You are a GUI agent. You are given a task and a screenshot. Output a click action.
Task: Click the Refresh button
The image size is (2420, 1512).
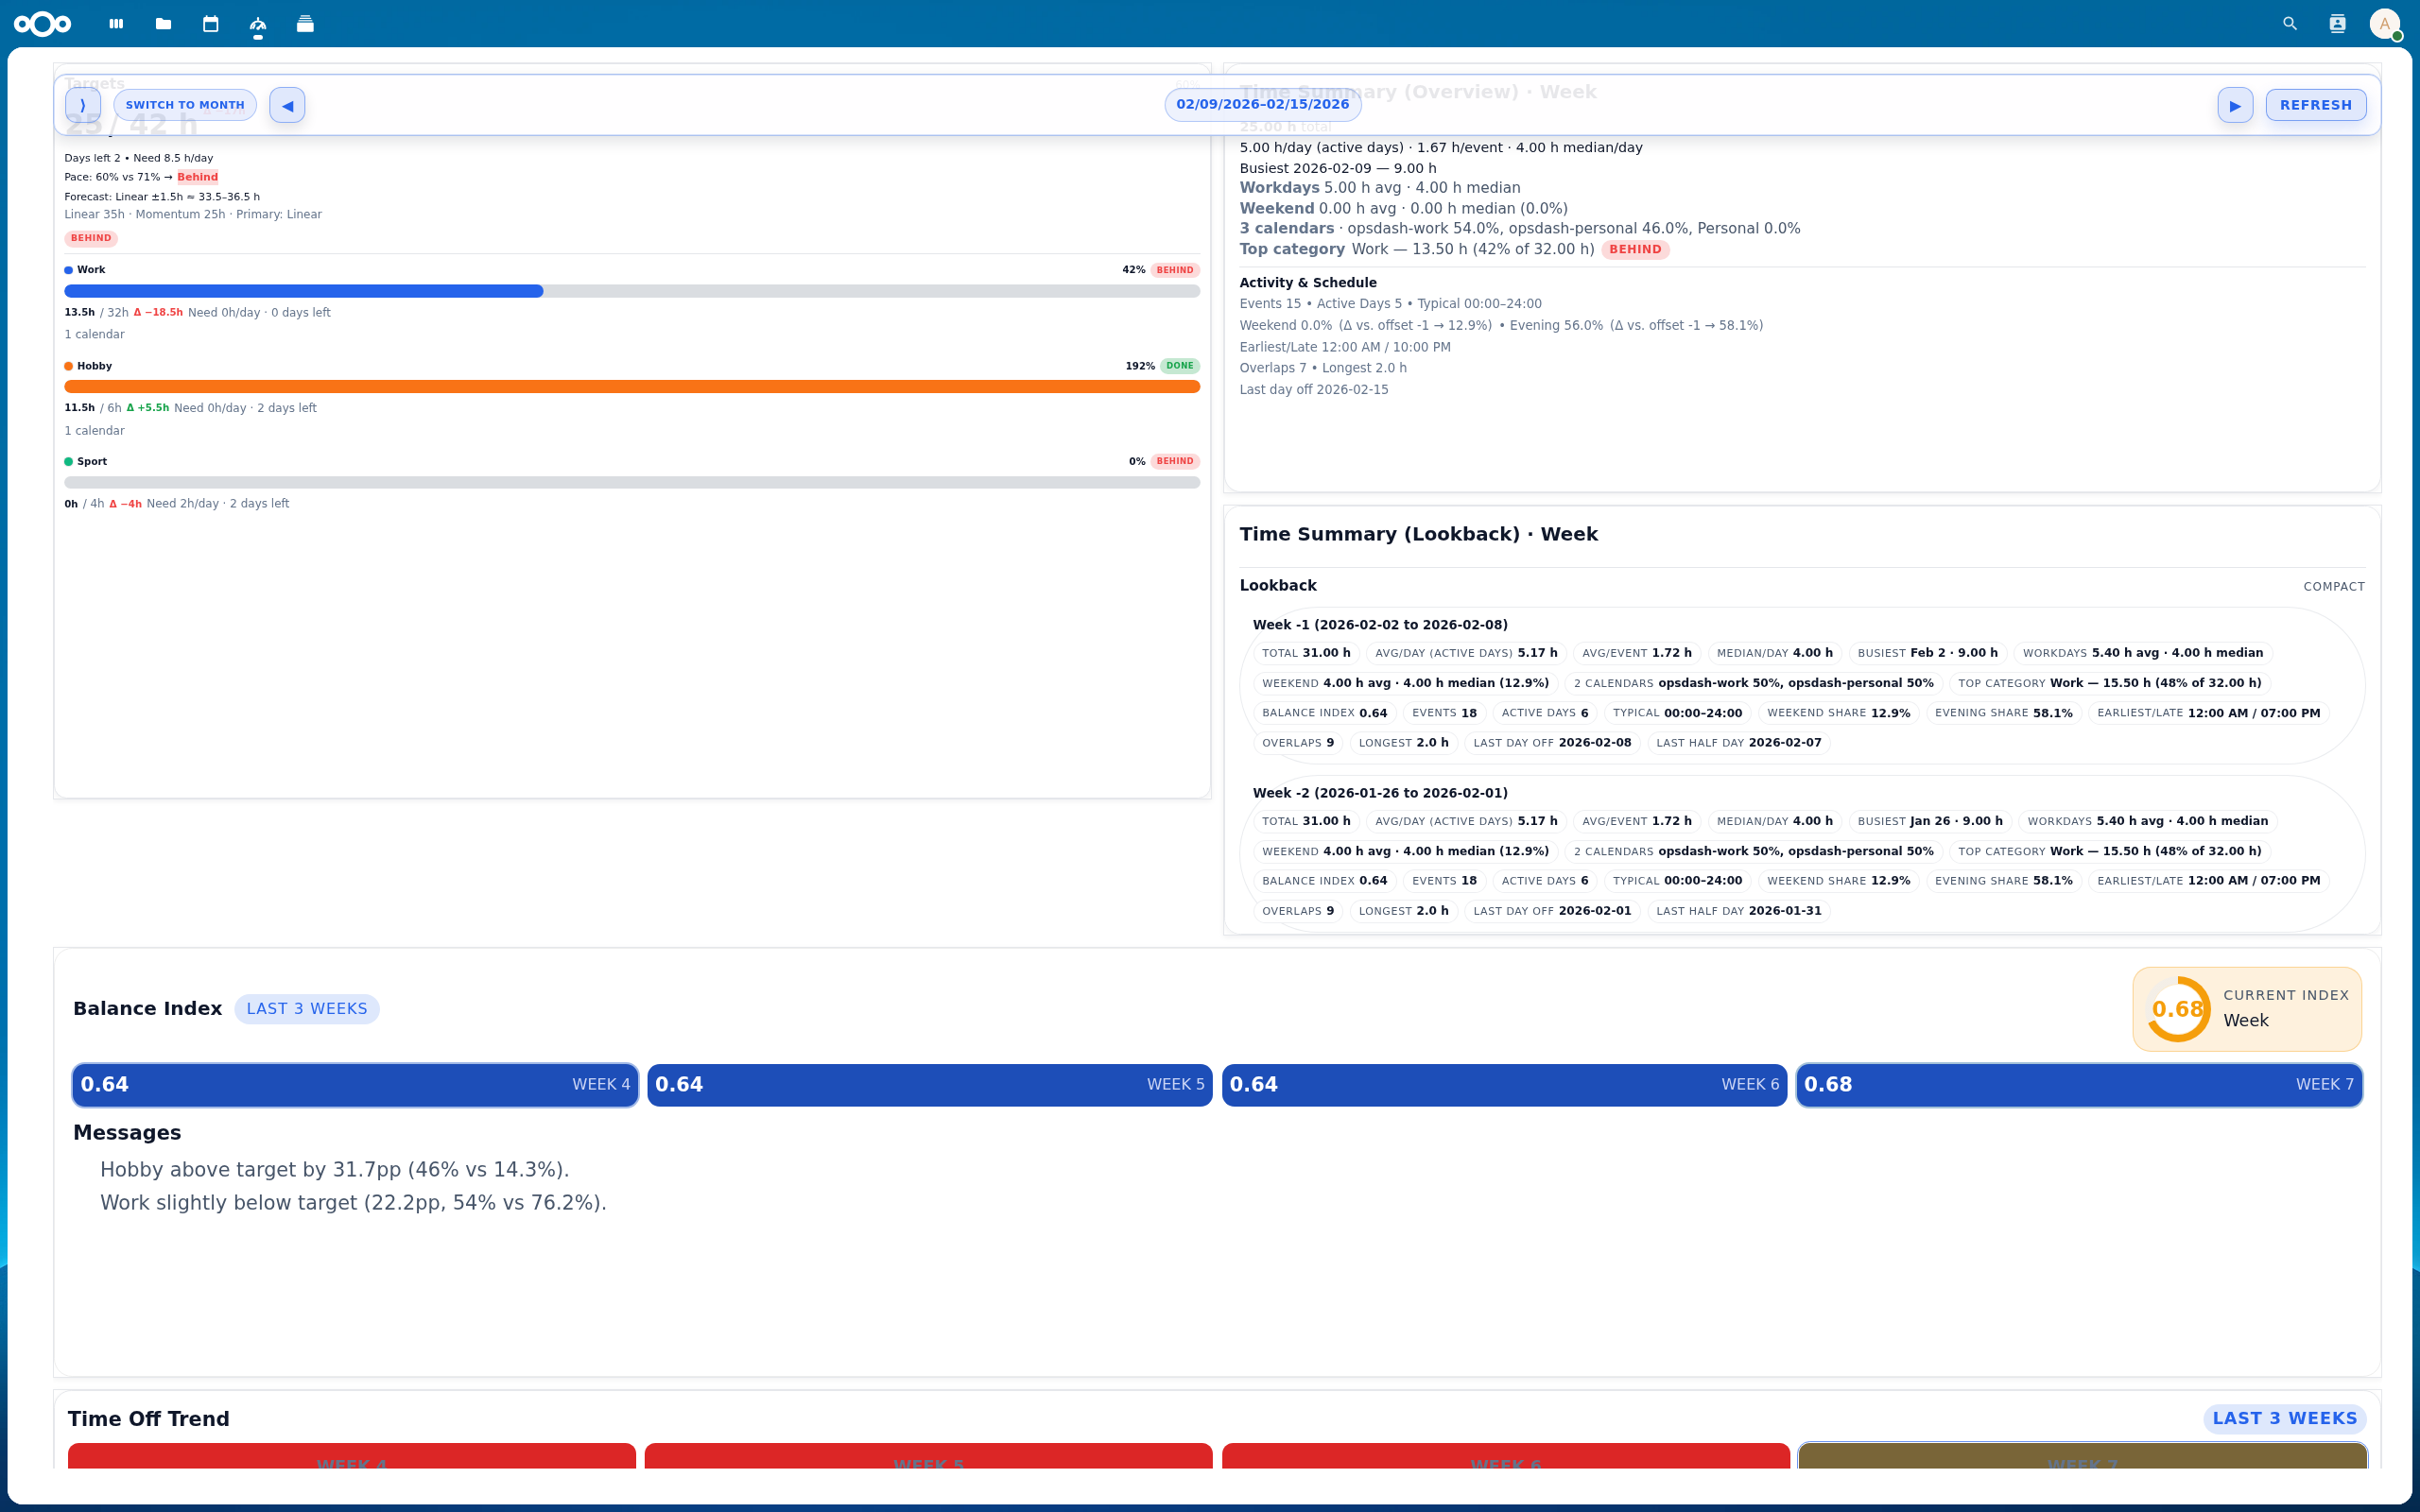pos(2315,104)
